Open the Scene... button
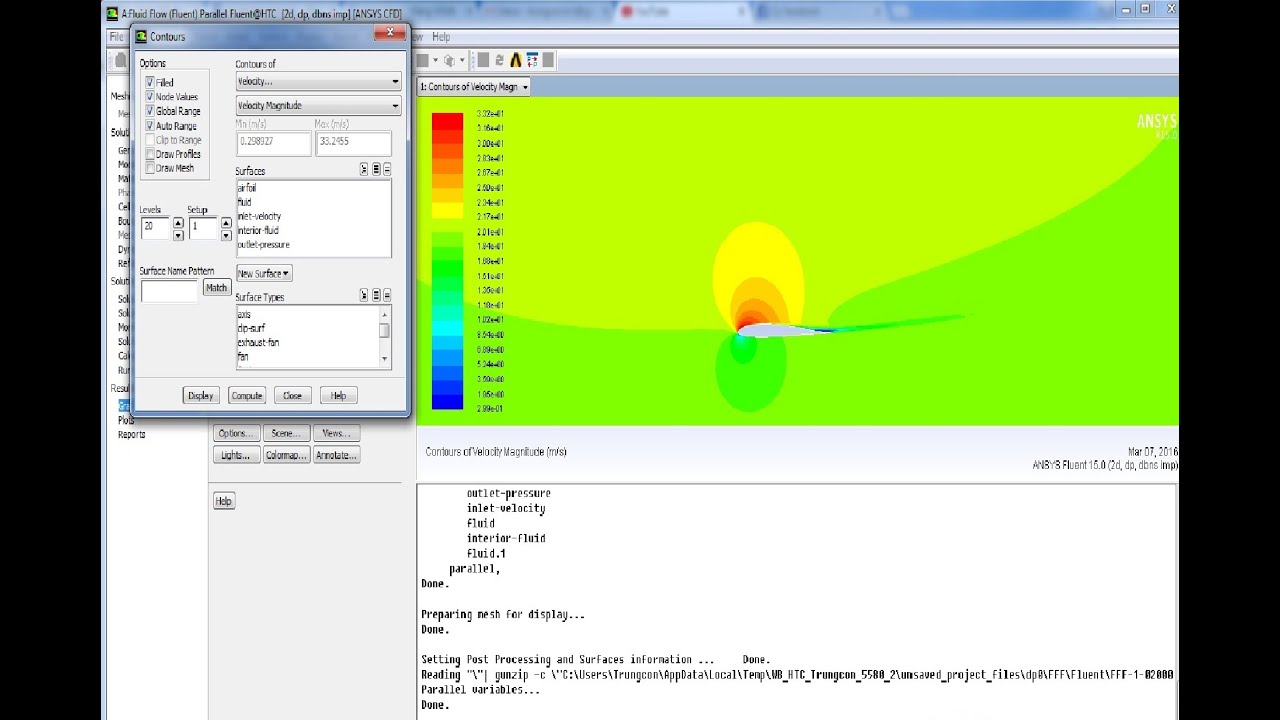Viewport: 1280px width, 720px height. tap(286, 433)
